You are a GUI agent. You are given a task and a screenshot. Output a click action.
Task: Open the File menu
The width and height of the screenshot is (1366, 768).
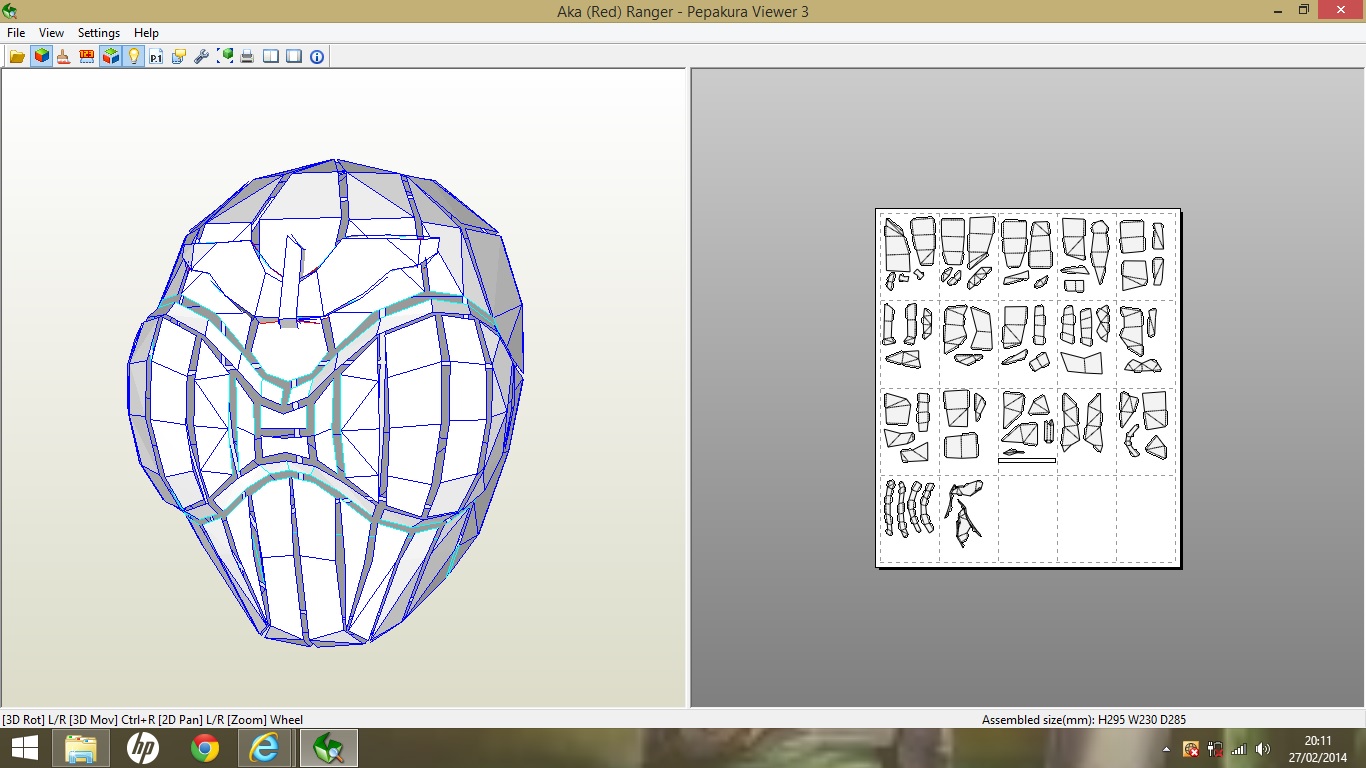click(x=16, y=33)
